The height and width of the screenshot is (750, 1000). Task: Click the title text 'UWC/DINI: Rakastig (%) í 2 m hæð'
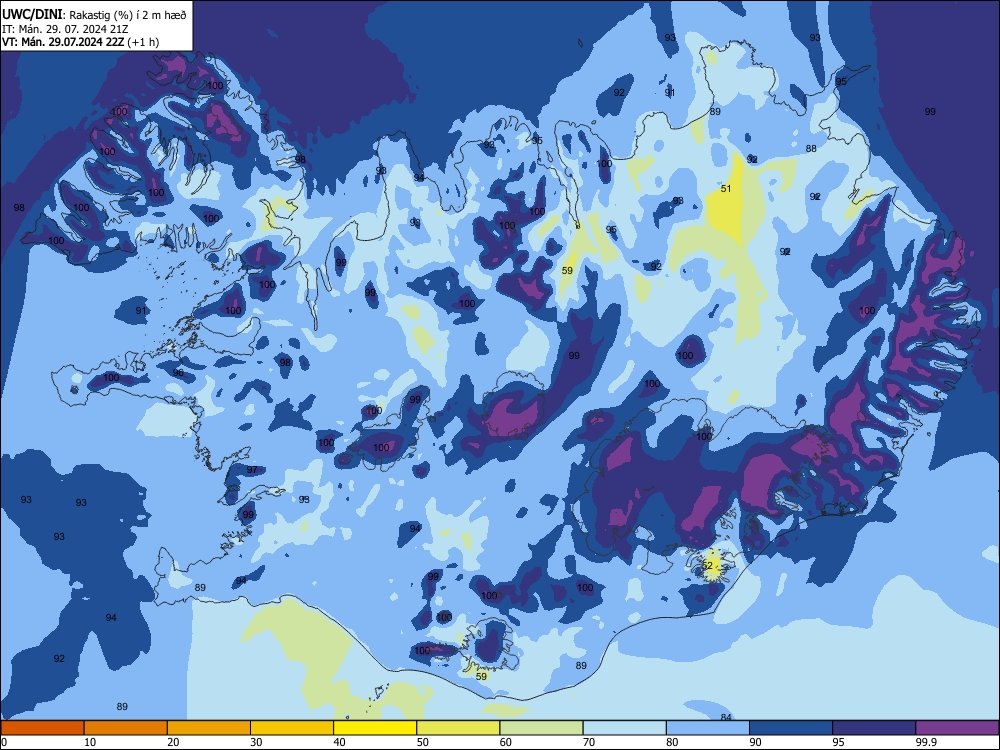click(94, 15)
